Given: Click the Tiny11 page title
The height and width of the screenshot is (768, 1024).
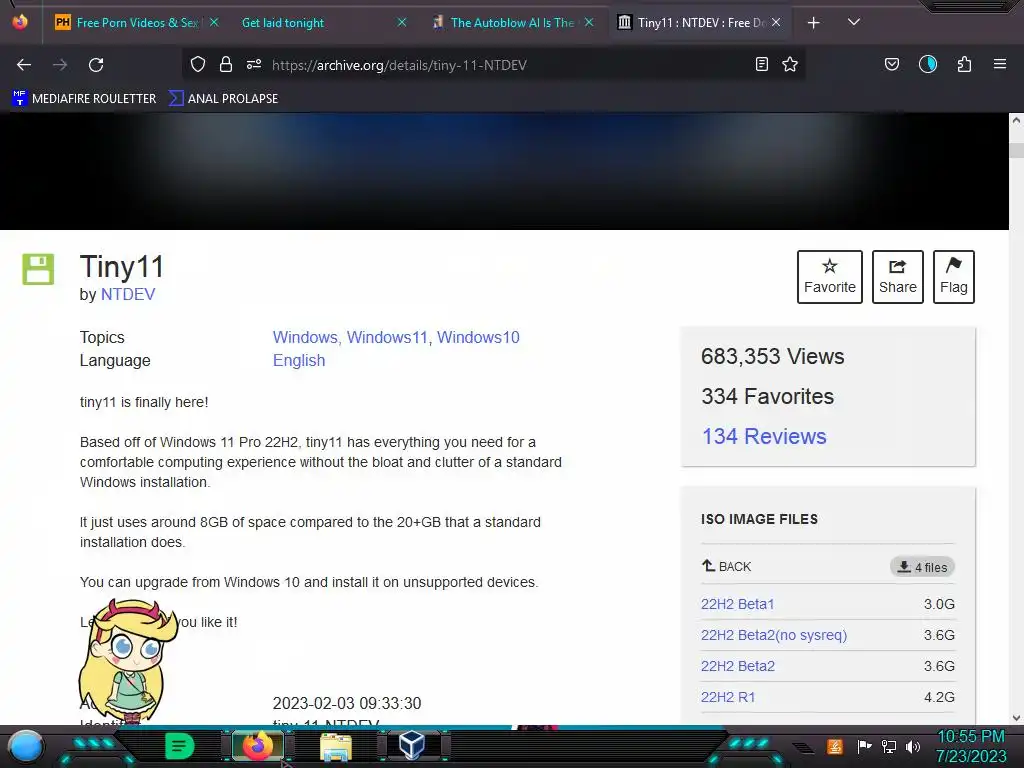Looking at the screenshot, I should coord(121,267).
